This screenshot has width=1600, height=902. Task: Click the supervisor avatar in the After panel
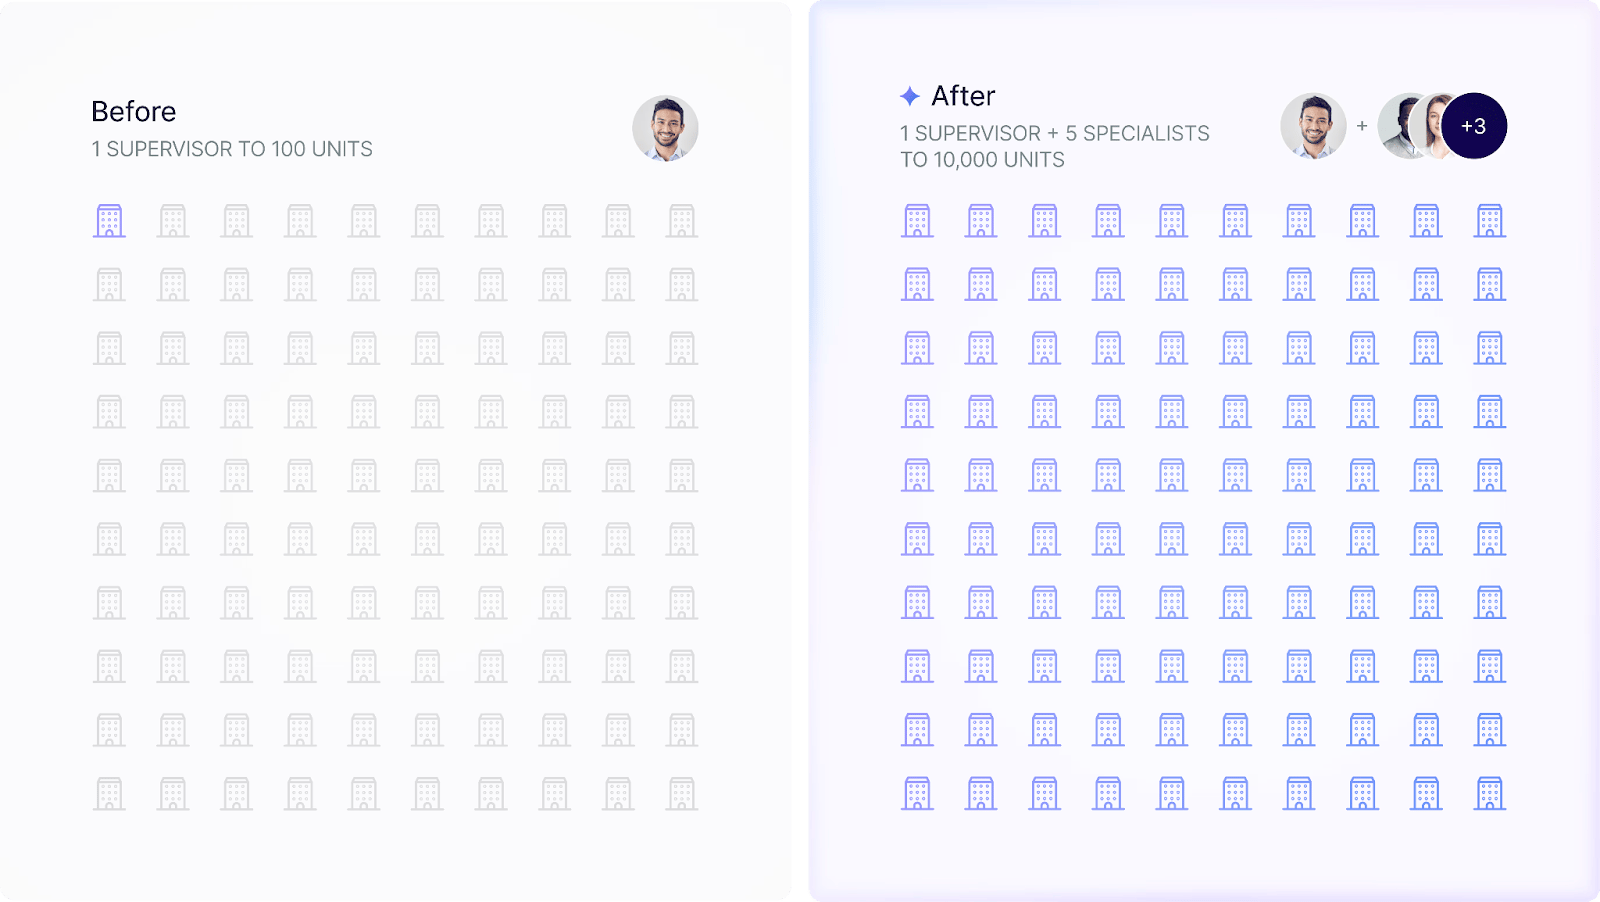point(1313,126)
